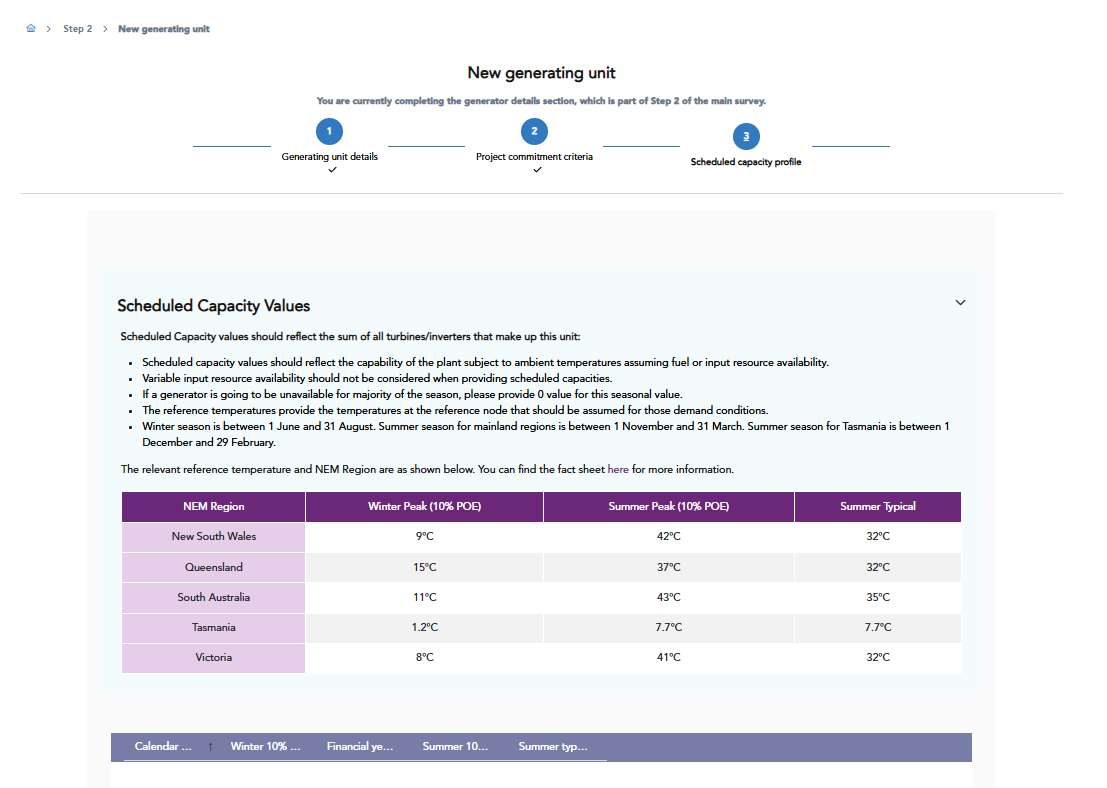
Task: Sort by the Calendar column header
Action: 163,747
